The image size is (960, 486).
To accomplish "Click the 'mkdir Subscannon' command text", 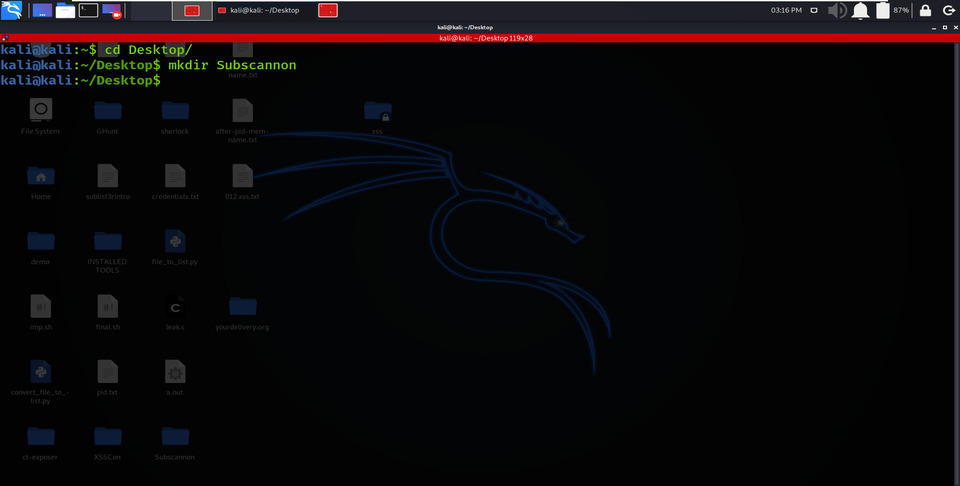I will pyautogui.click(x=232, y=65).
